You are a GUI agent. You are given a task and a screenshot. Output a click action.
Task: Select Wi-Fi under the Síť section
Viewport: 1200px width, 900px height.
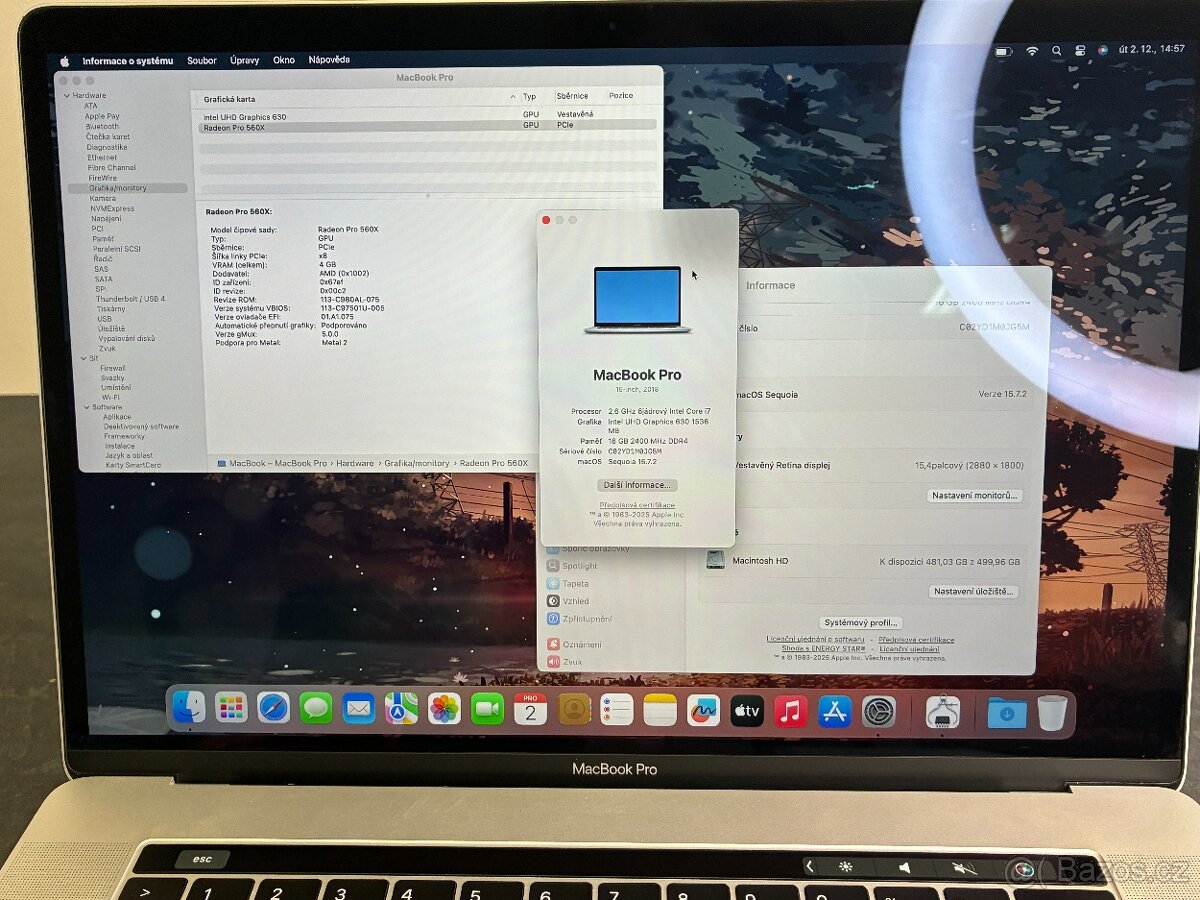click(110, 397)
